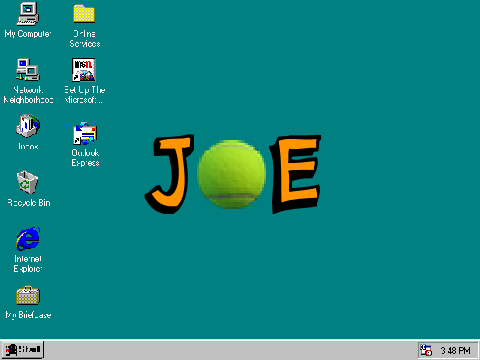Viewport: 480px width, 360px height.
Task: Select the Online Services folder icon
Action: pos(84,14)
